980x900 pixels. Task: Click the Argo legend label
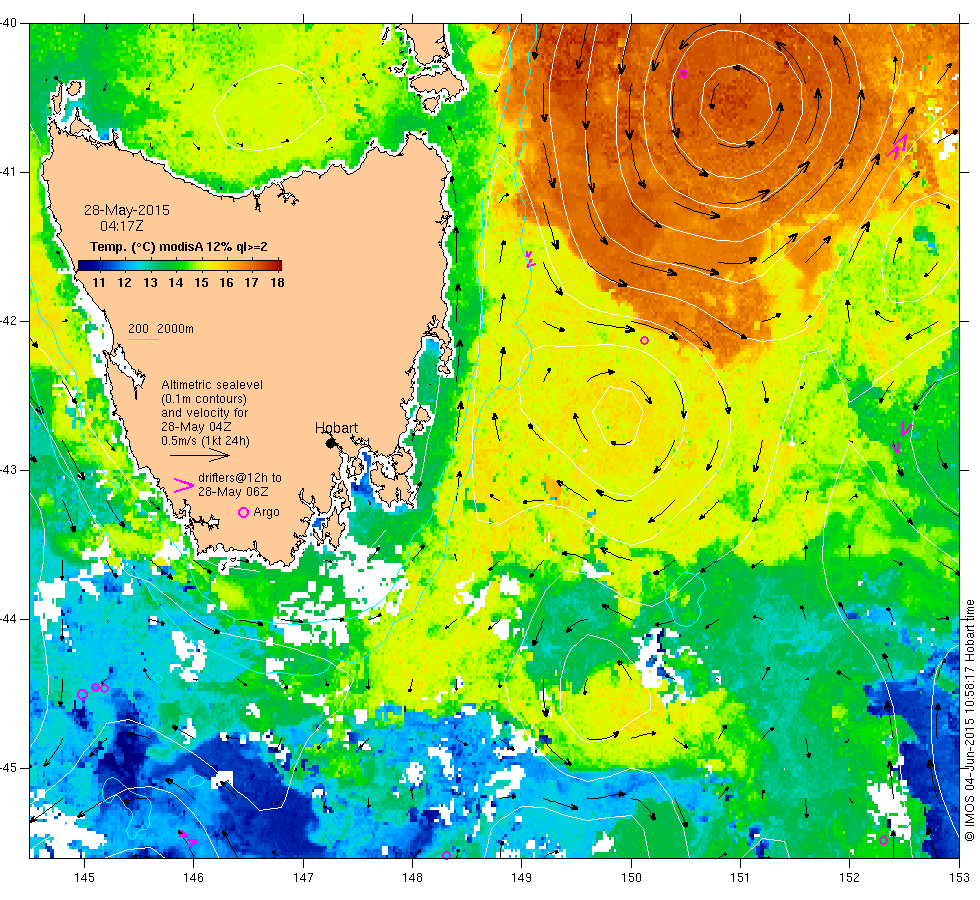tap(266, 512)
